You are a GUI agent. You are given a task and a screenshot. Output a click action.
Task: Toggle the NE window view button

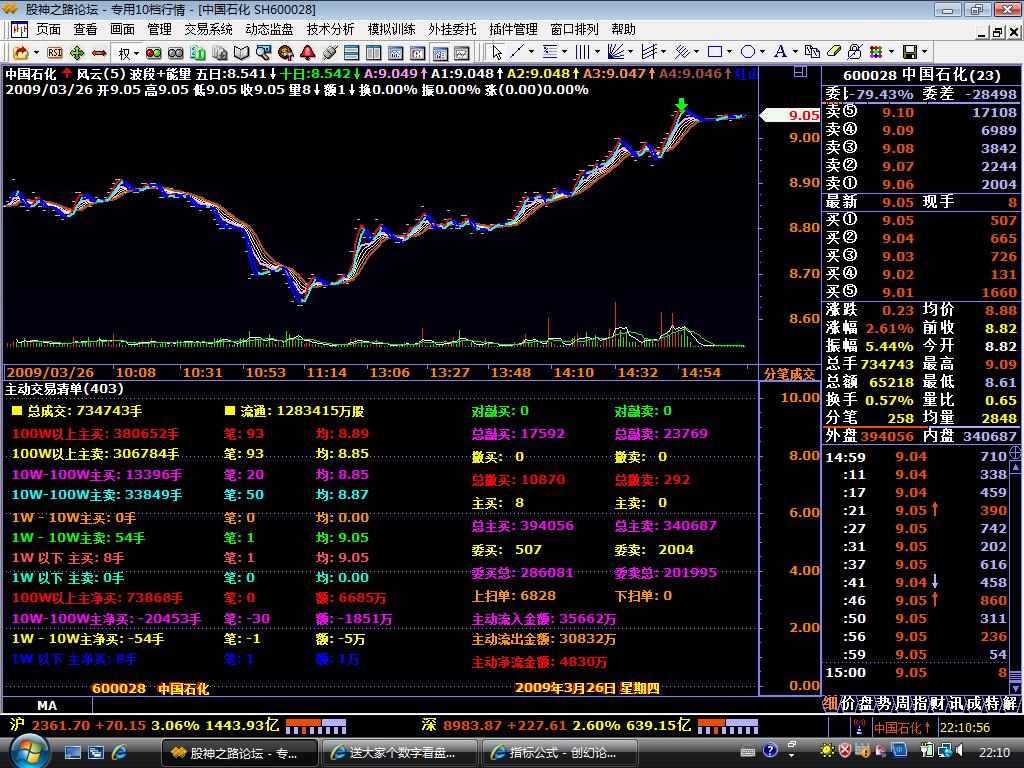[x=440, y=52]
